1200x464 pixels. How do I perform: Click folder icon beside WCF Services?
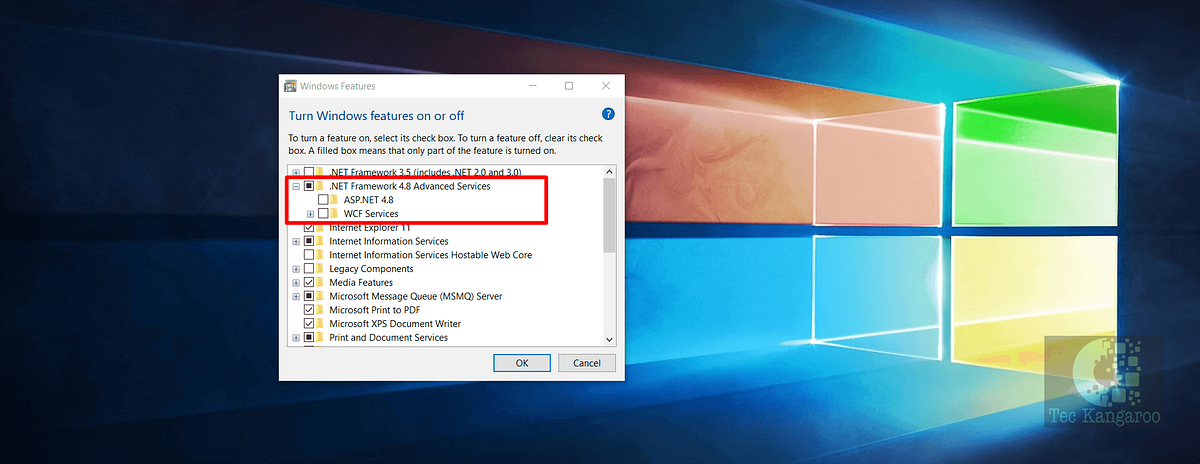(336, 214)
